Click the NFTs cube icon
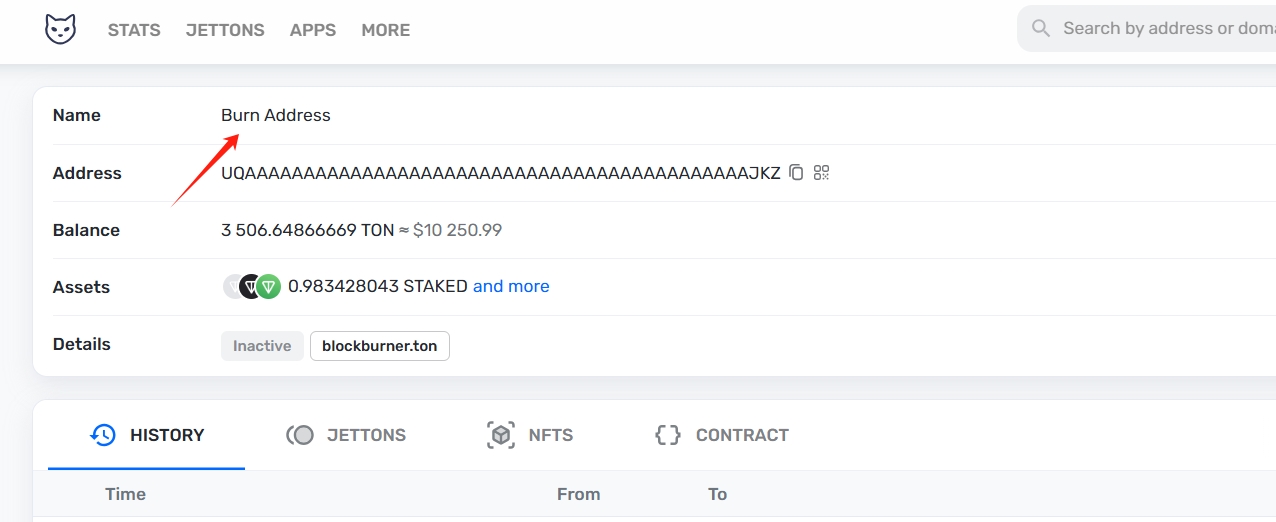Screen dimensions: 1276x522 [x=500, y=435]
